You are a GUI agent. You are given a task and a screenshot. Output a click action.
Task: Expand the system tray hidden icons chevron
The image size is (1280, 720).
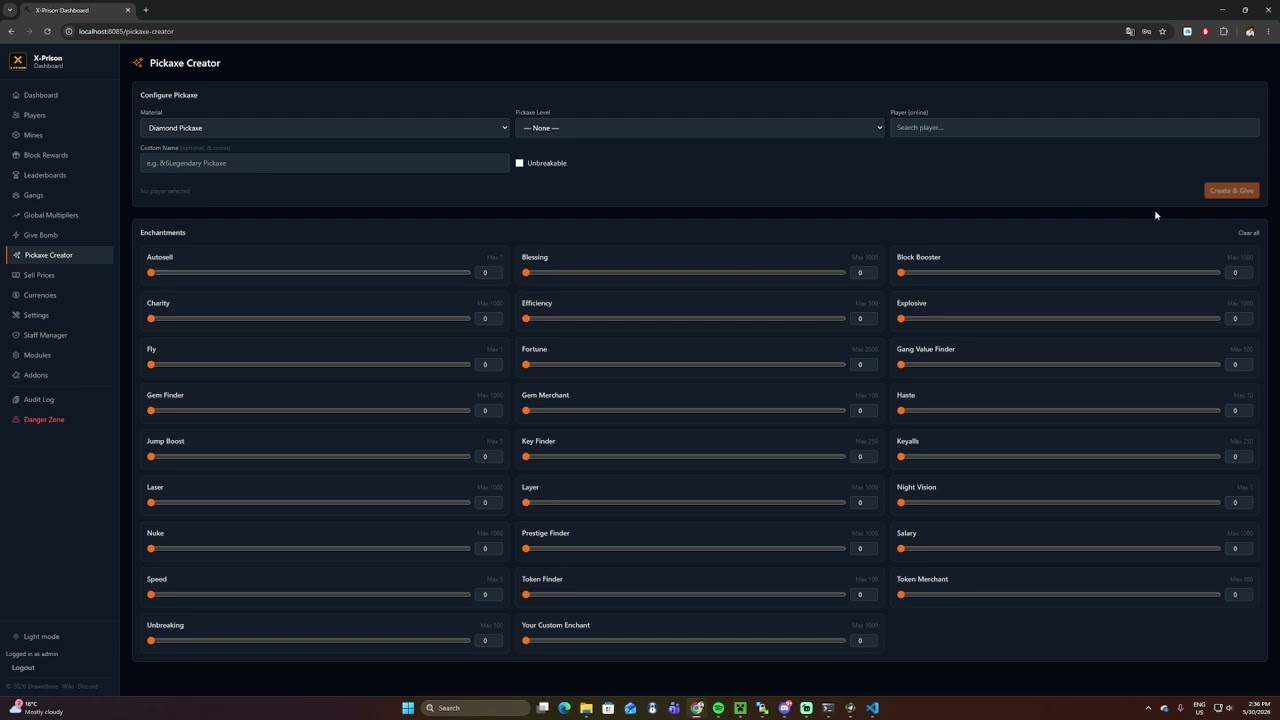pyautogui.click(x=1148, y=708)
